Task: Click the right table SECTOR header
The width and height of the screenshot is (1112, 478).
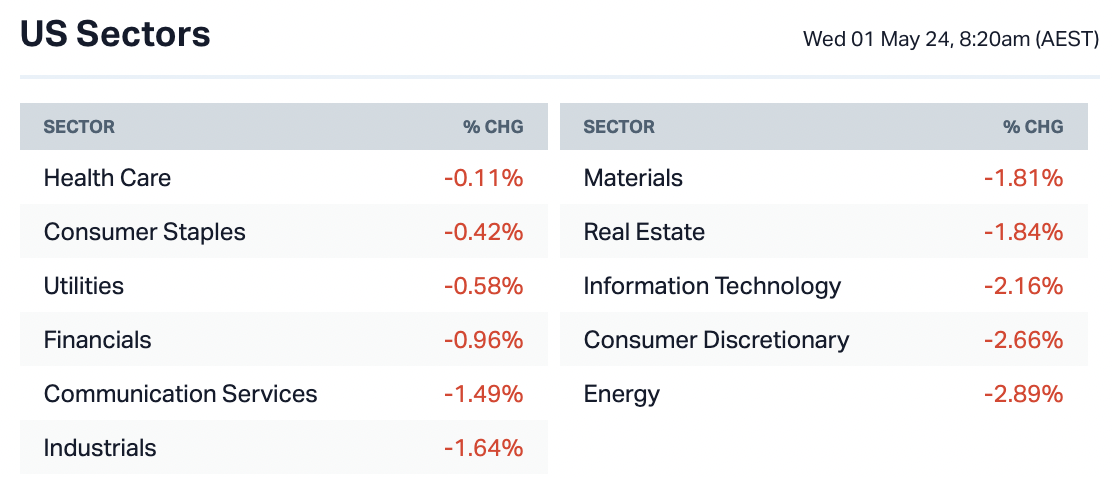Action: tap(619, 127)
